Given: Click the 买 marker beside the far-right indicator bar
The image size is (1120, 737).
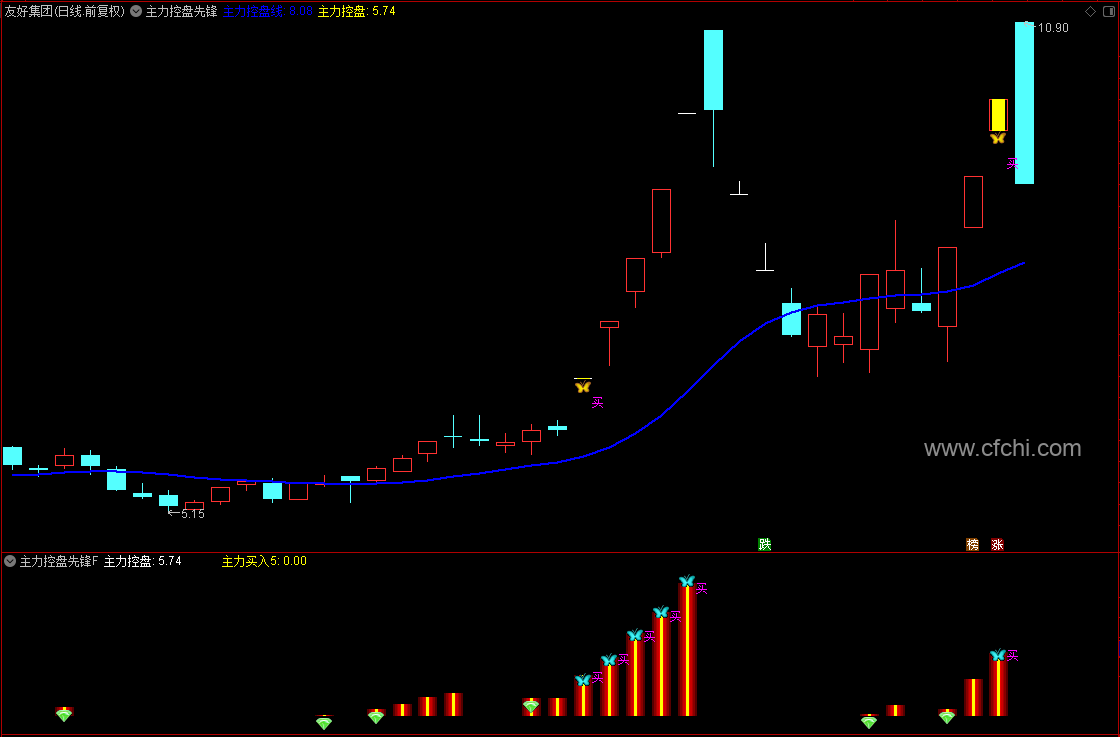Looking at the screenshot, I should [1012, 656].
